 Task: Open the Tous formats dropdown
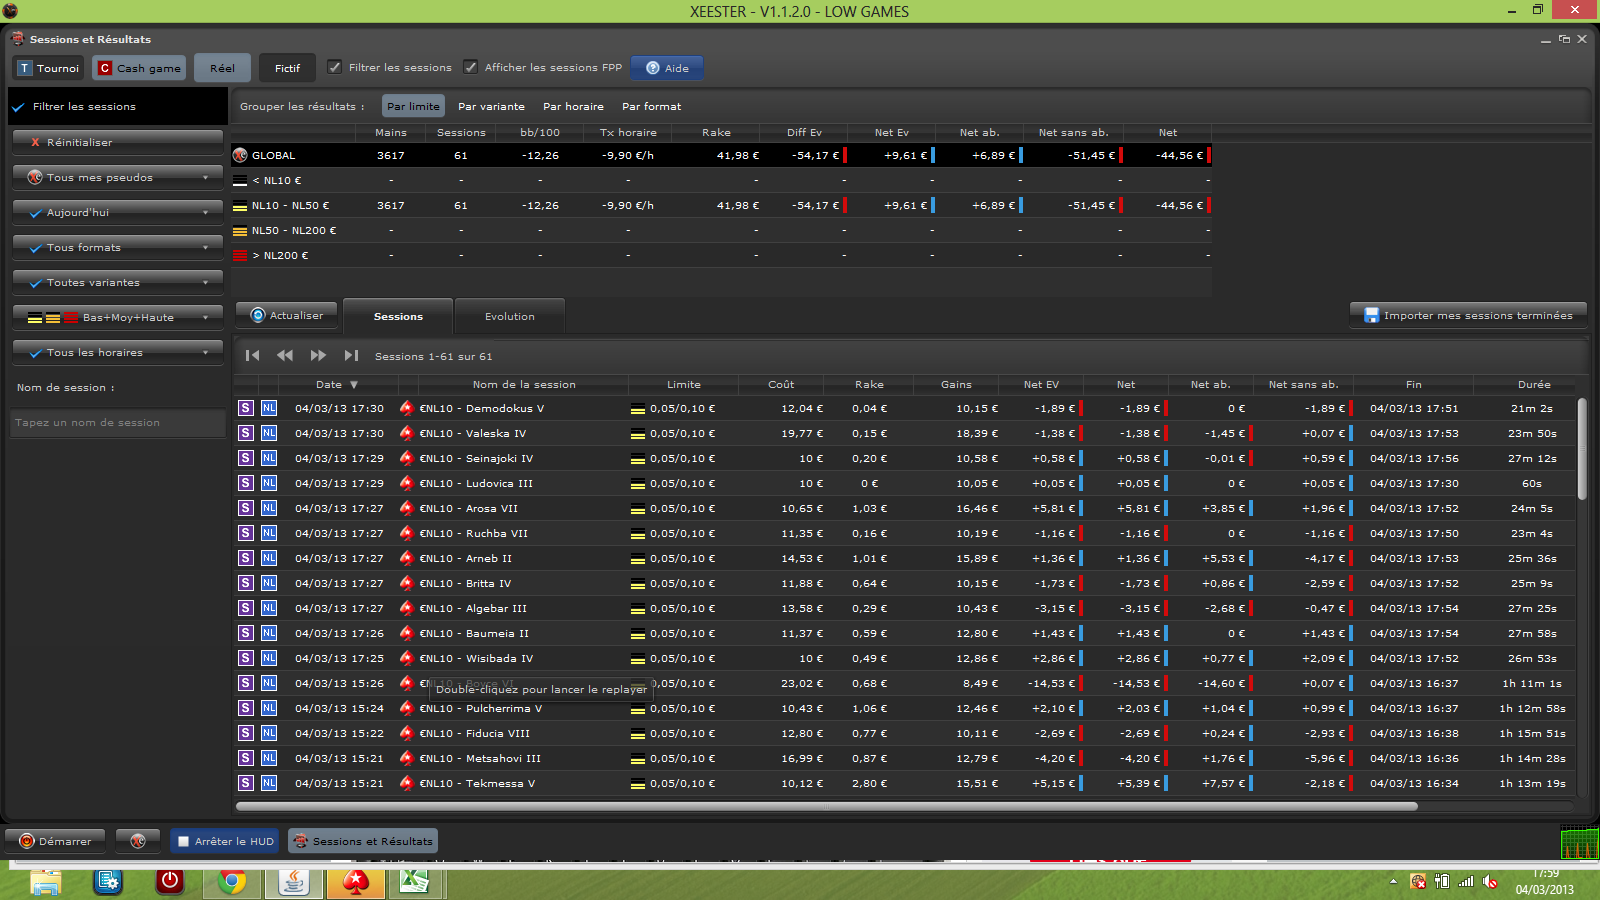(118, 247)
